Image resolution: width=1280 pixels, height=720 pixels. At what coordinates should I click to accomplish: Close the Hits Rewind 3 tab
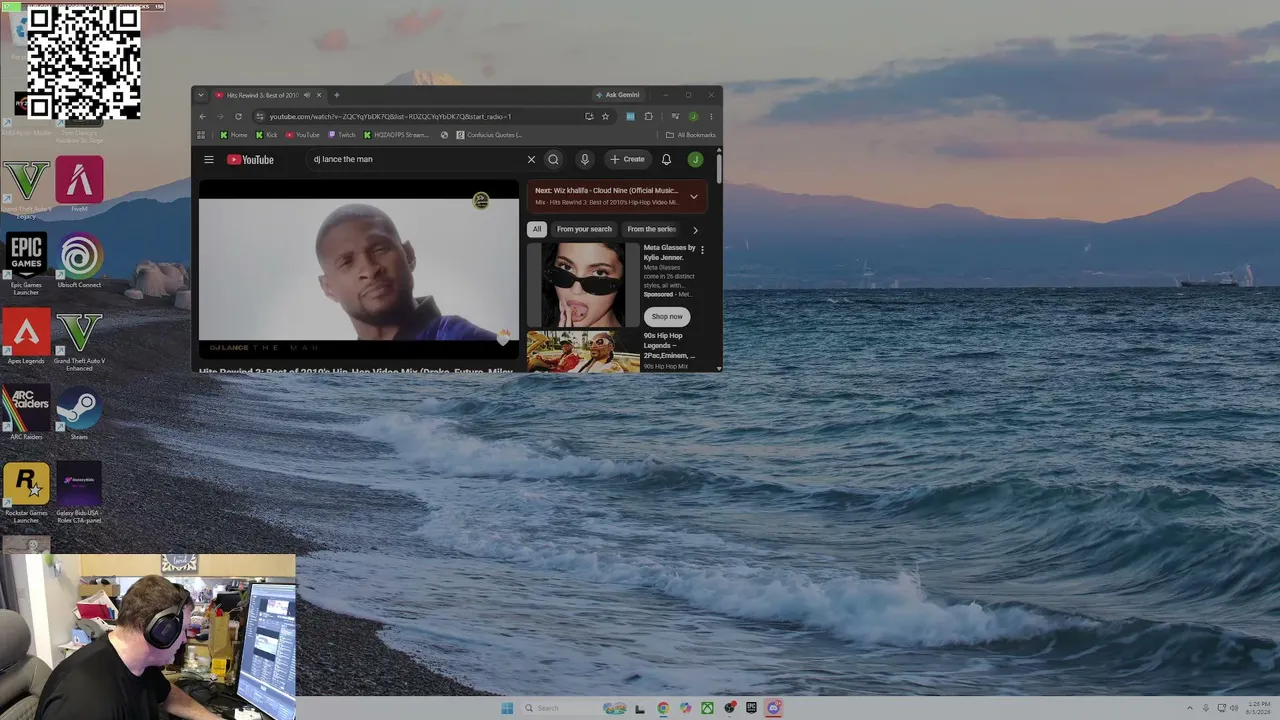coord(319,95)
